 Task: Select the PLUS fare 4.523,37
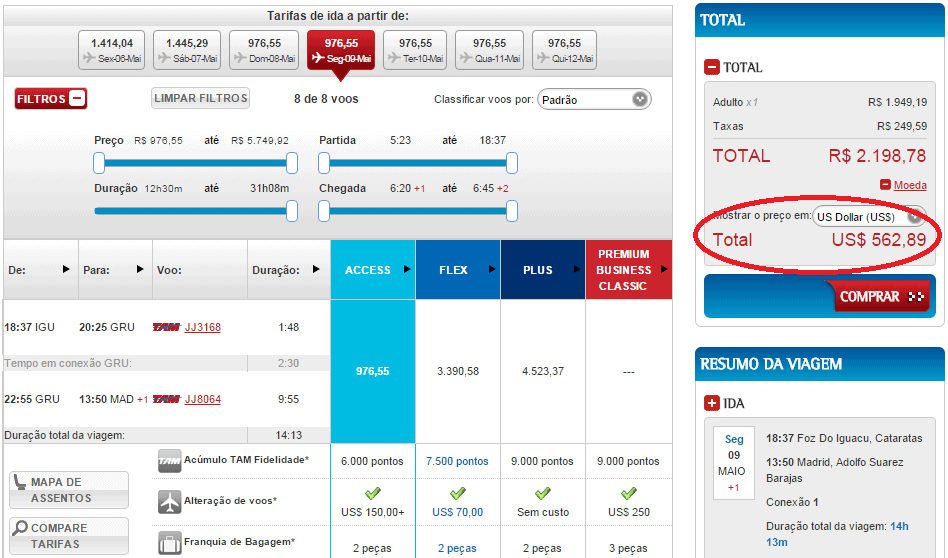[543, 371]
